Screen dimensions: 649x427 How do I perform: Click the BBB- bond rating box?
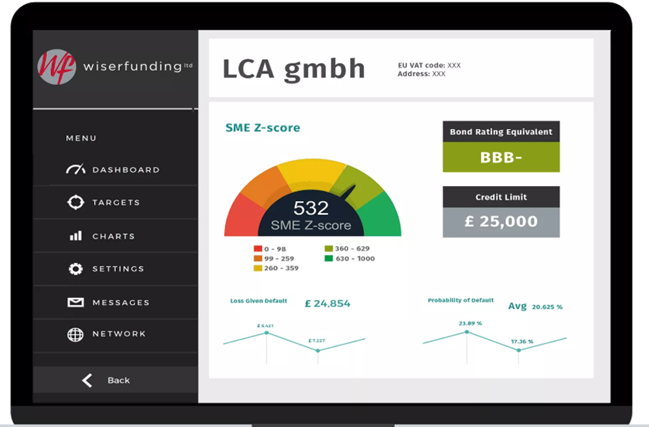[x=501, y=157]
